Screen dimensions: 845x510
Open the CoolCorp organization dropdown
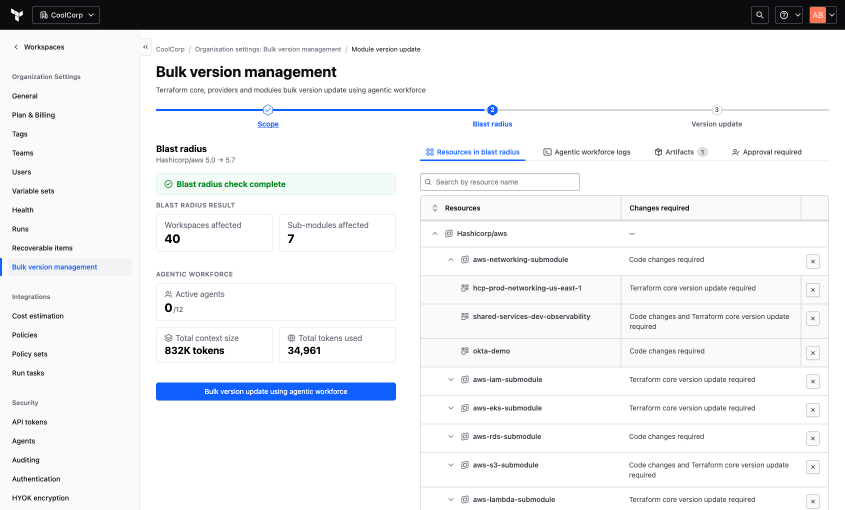click(66, 15)
